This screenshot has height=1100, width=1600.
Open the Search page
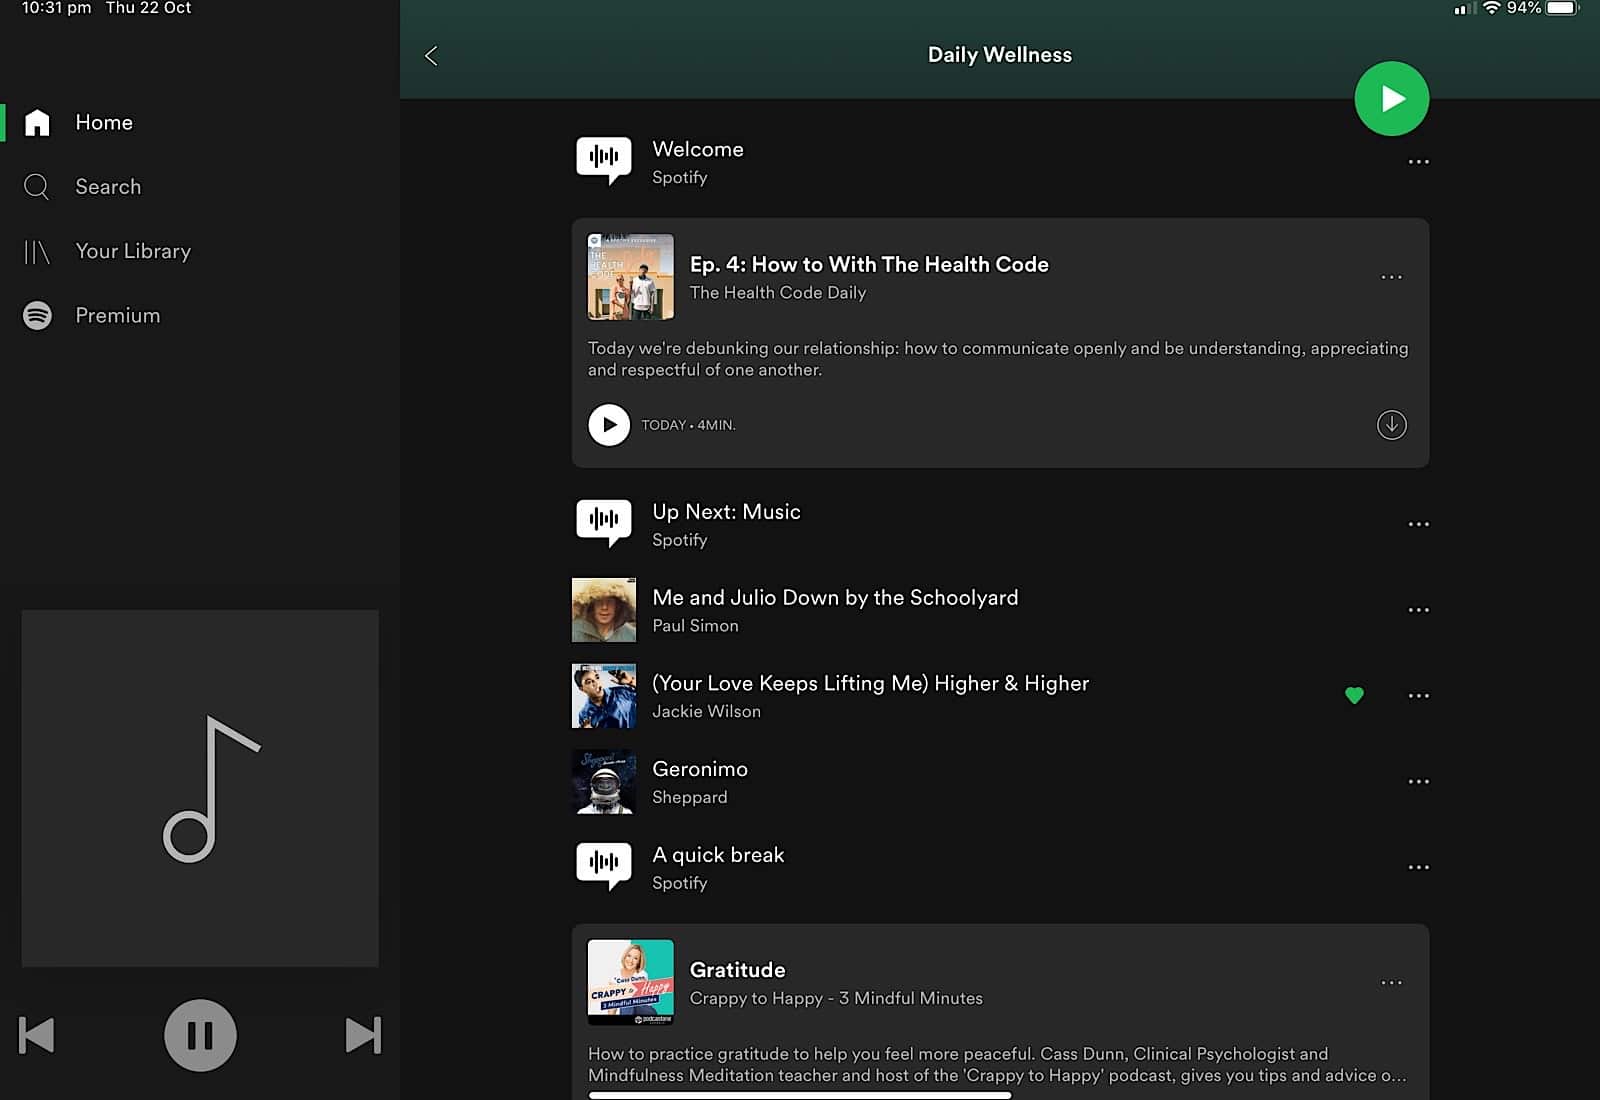108,187
